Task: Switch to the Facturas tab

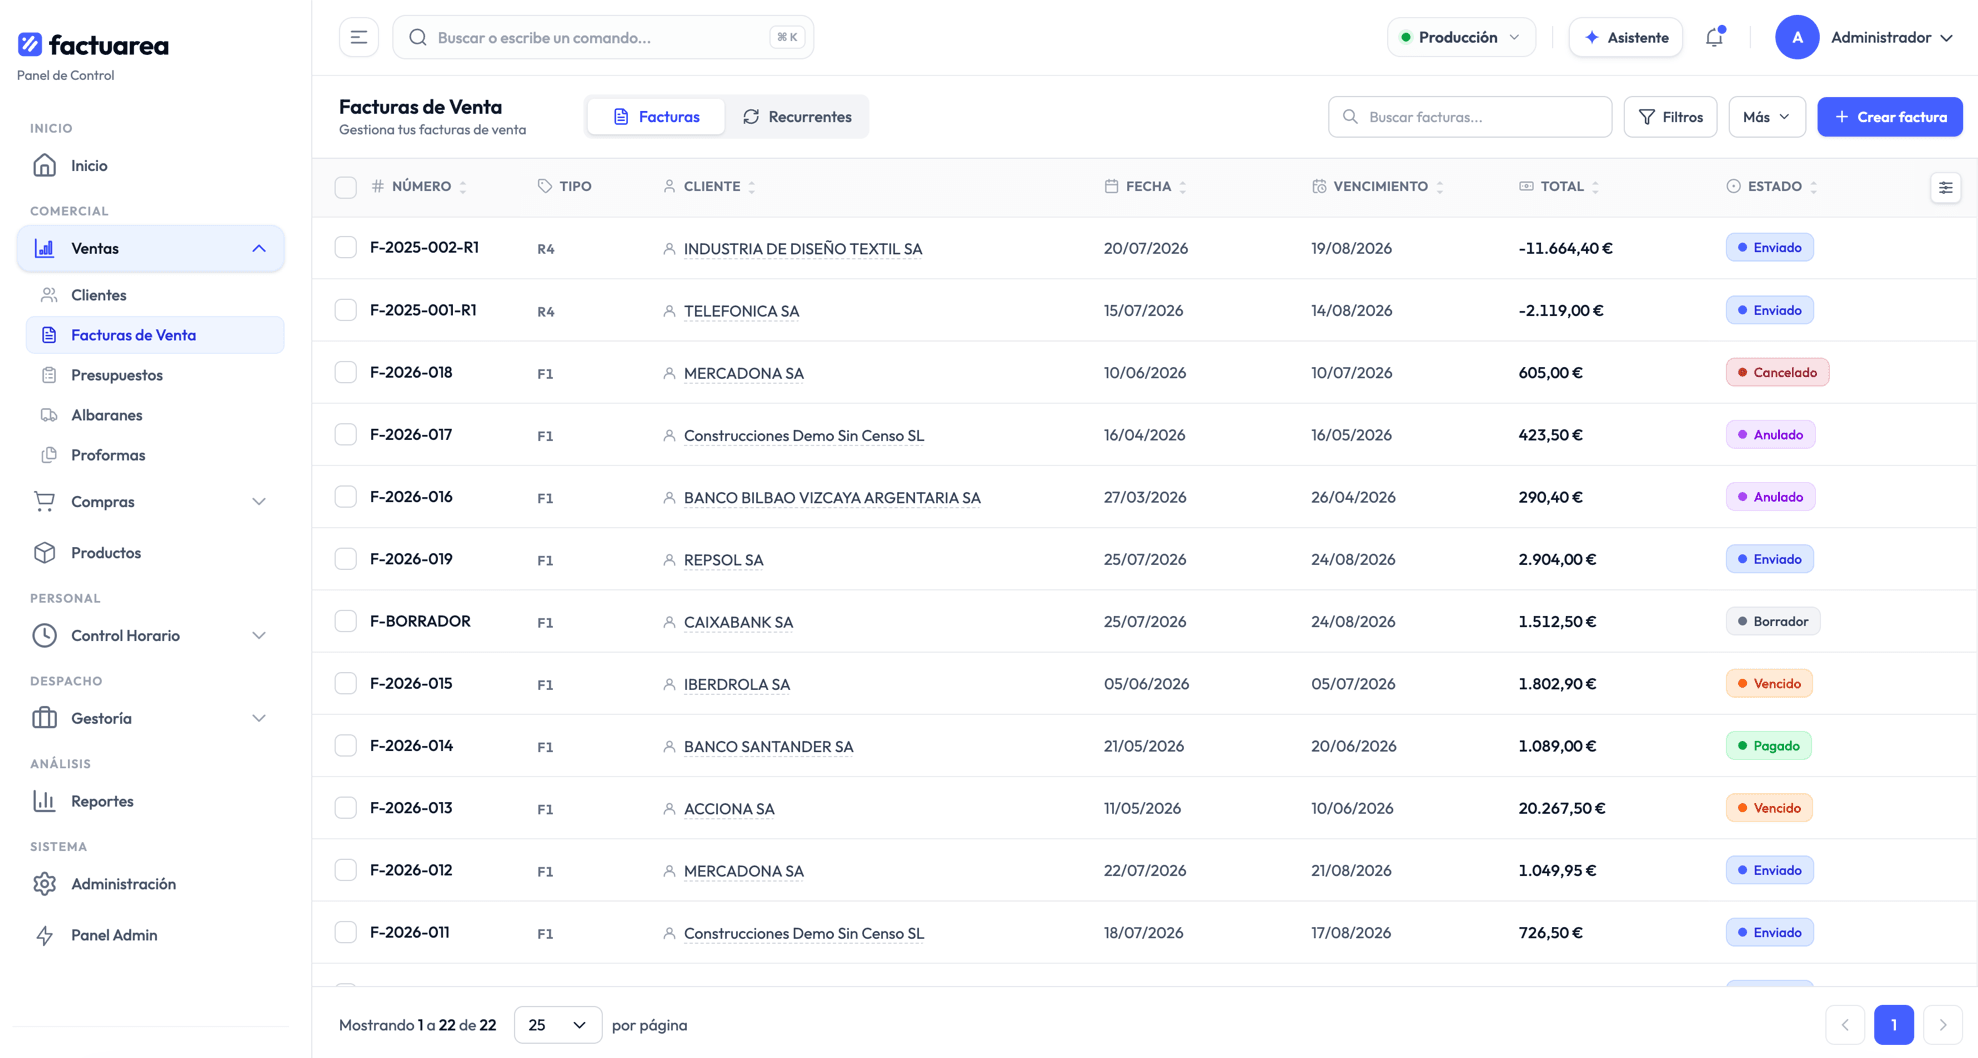Action: [656, 117]
